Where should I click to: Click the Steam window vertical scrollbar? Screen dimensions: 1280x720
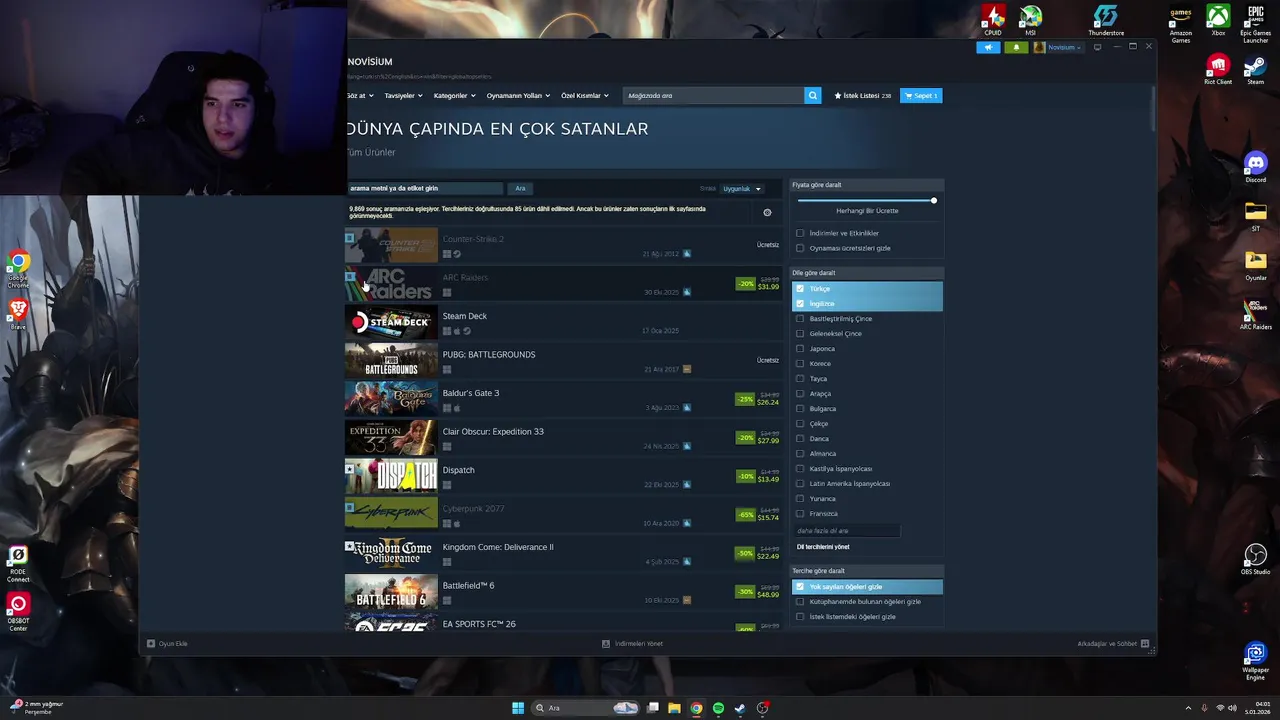[1152, 108]
